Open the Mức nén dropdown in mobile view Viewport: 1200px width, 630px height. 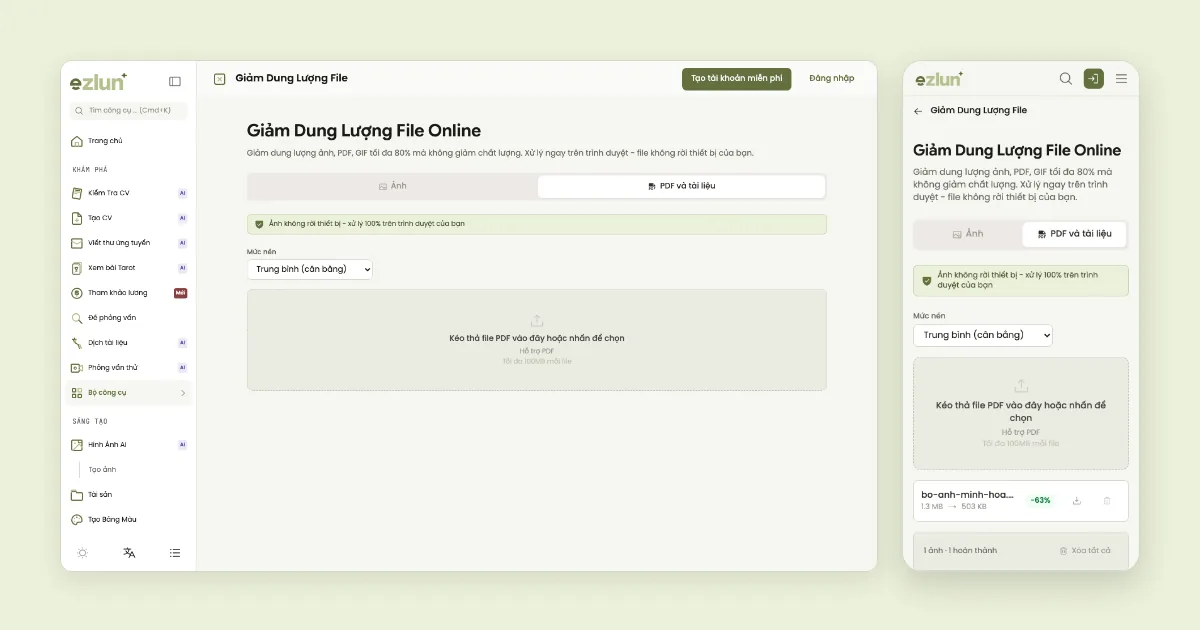[x=983, y=335]
